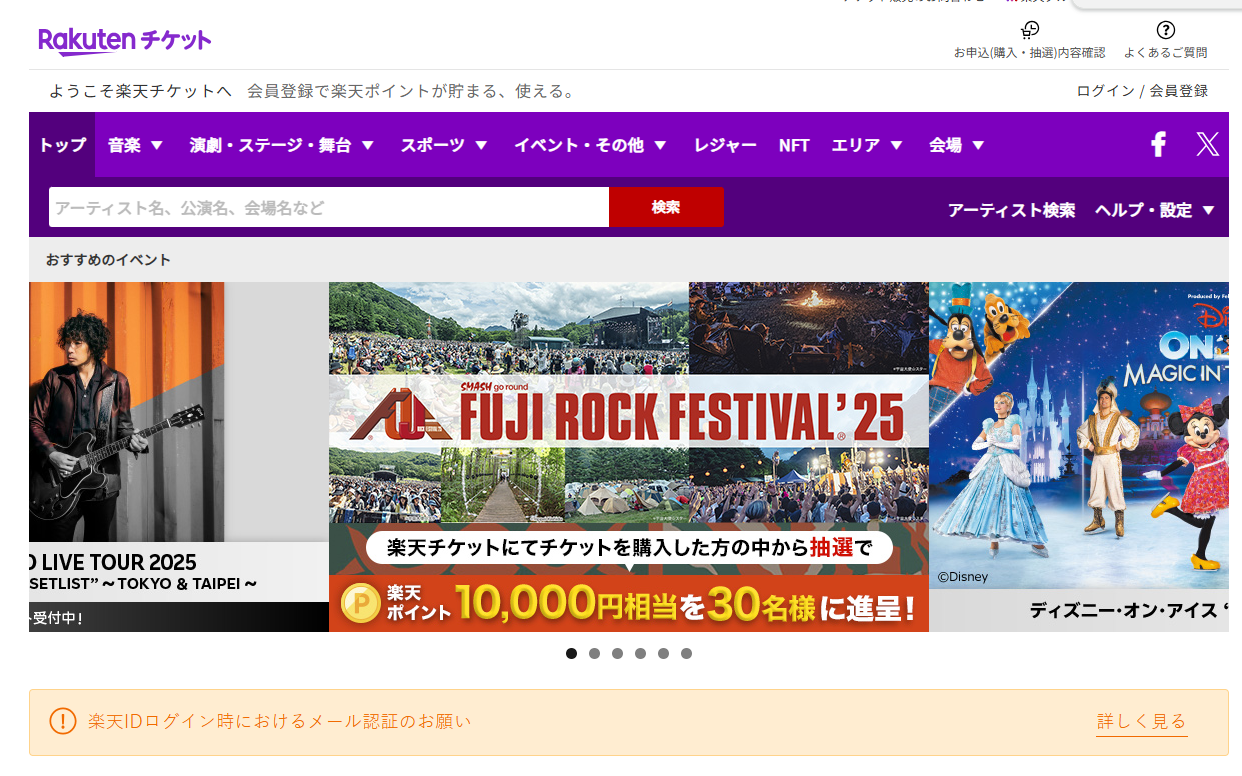This screenshot has height=776, width=1242.
Task: Click the アーティスト検索 link
Action: (x=1011, y=210)
